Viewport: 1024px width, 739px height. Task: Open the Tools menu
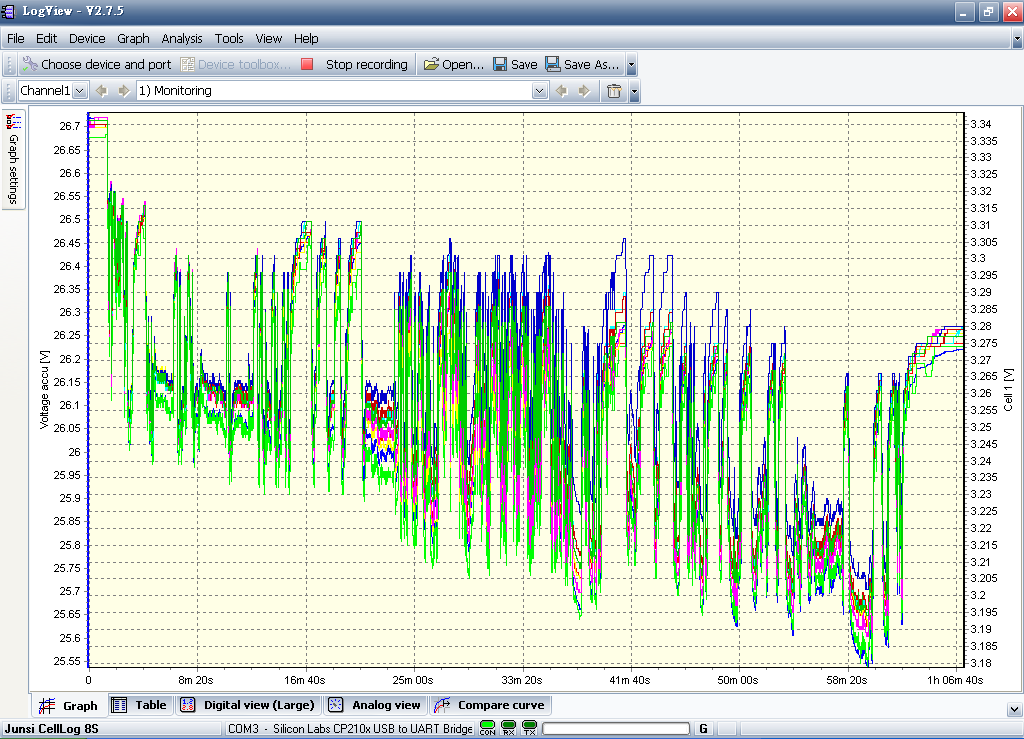click(229, 39)
